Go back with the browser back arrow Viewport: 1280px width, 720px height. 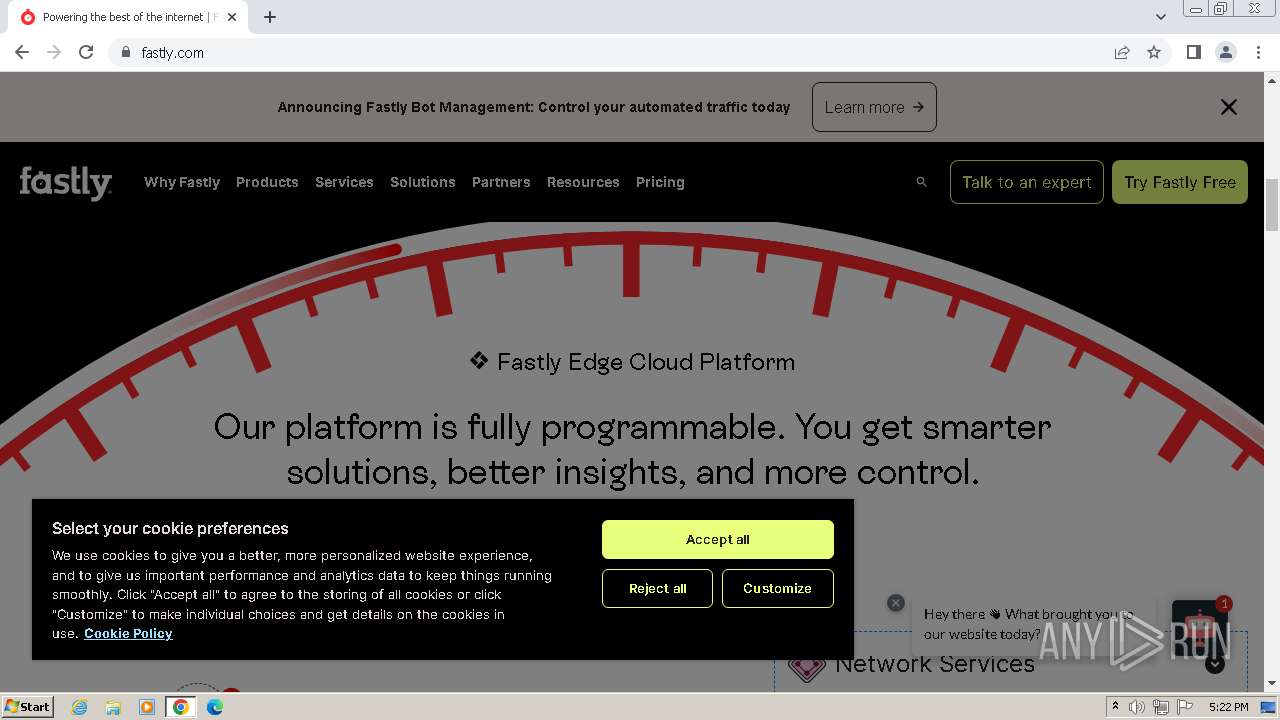coord(22,52)
